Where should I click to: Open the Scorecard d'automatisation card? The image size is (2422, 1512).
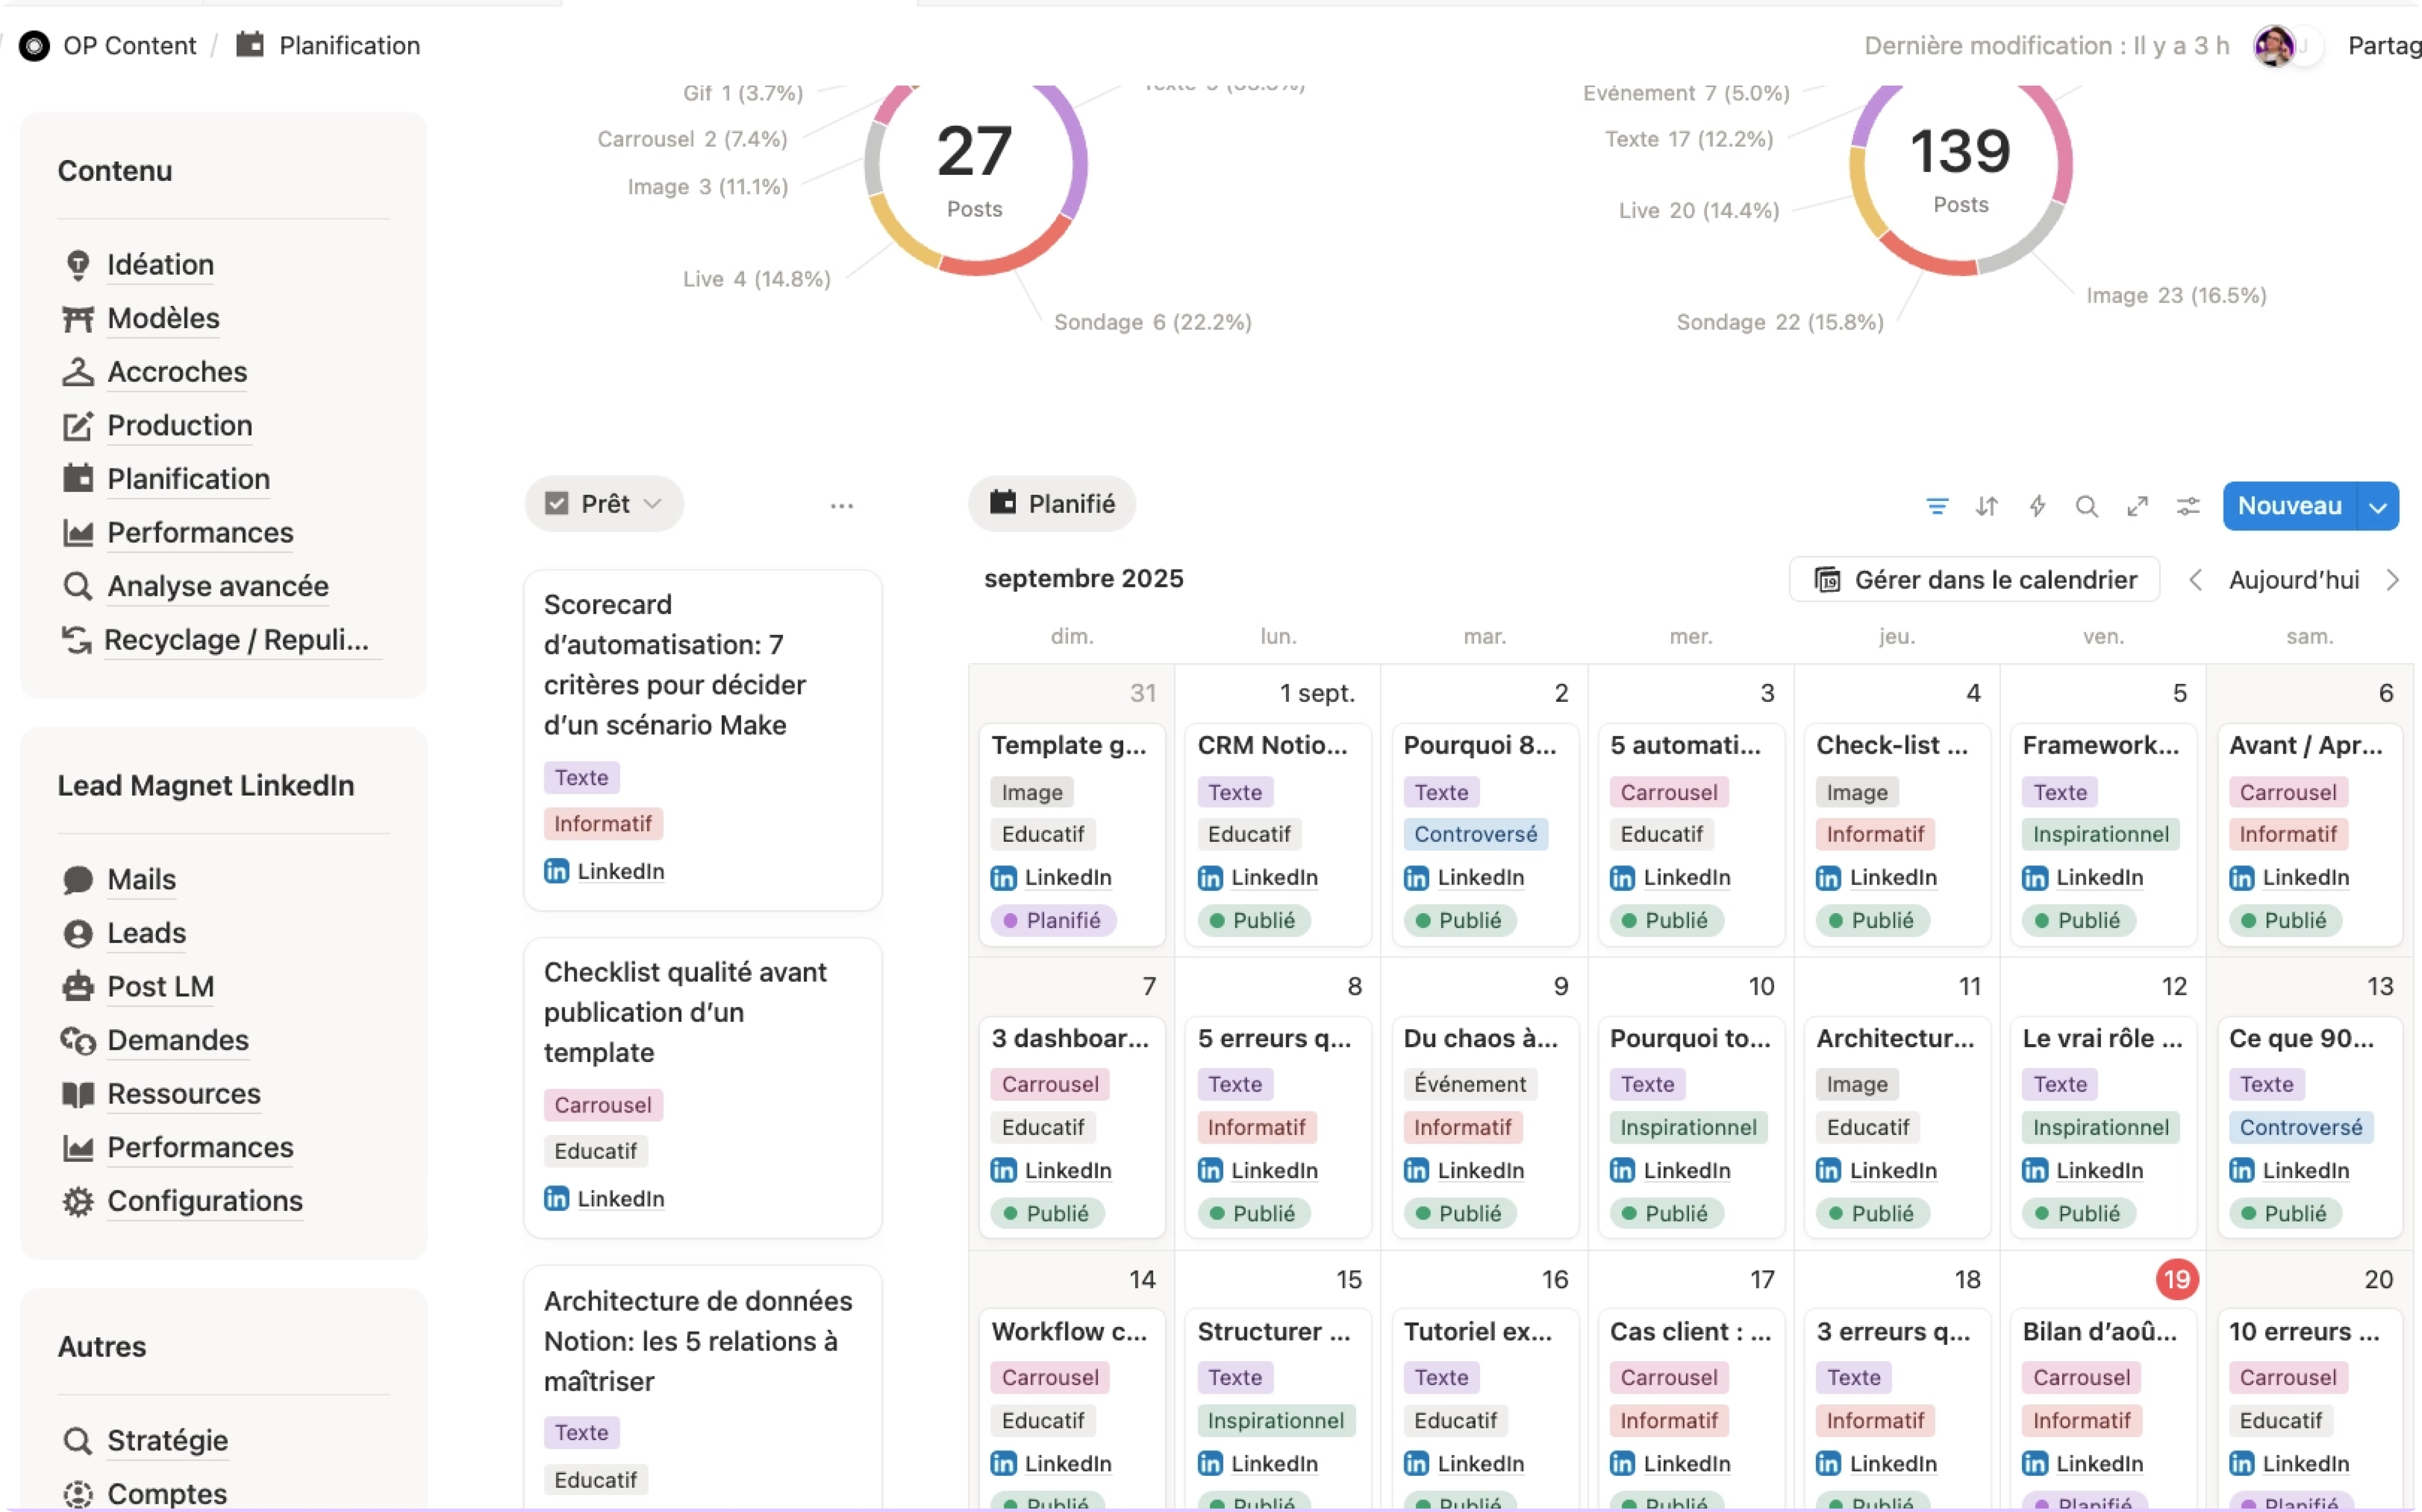703,740
